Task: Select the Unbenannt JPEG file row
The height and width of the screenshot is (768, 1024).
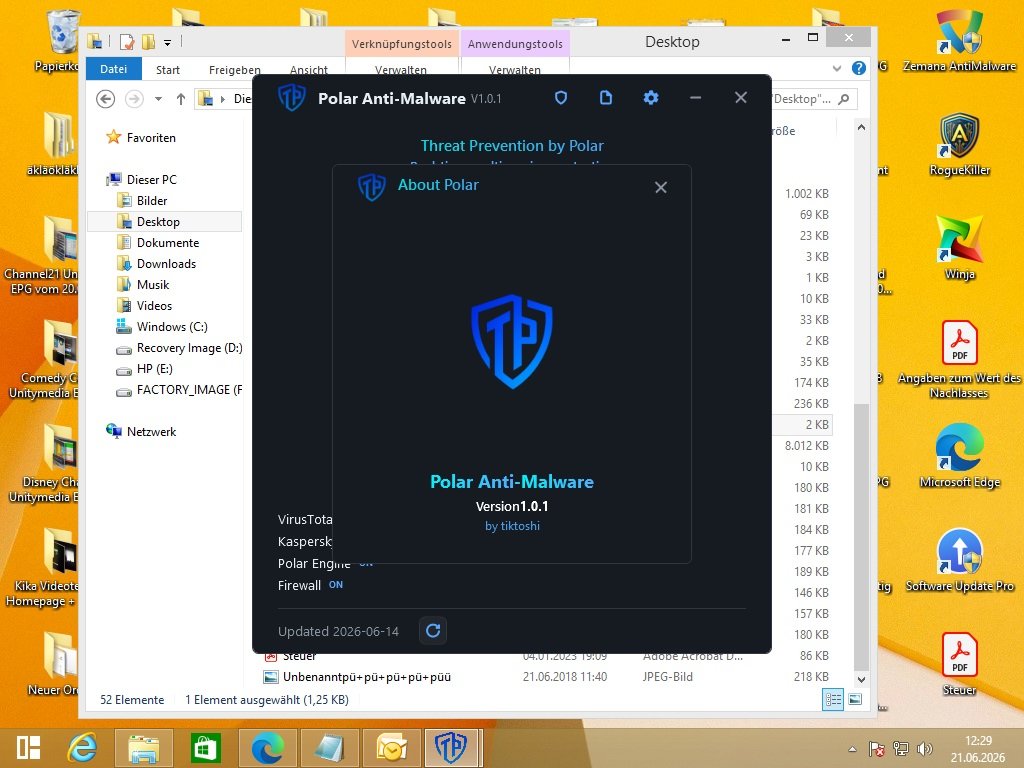Action: [x=546, y=677]
